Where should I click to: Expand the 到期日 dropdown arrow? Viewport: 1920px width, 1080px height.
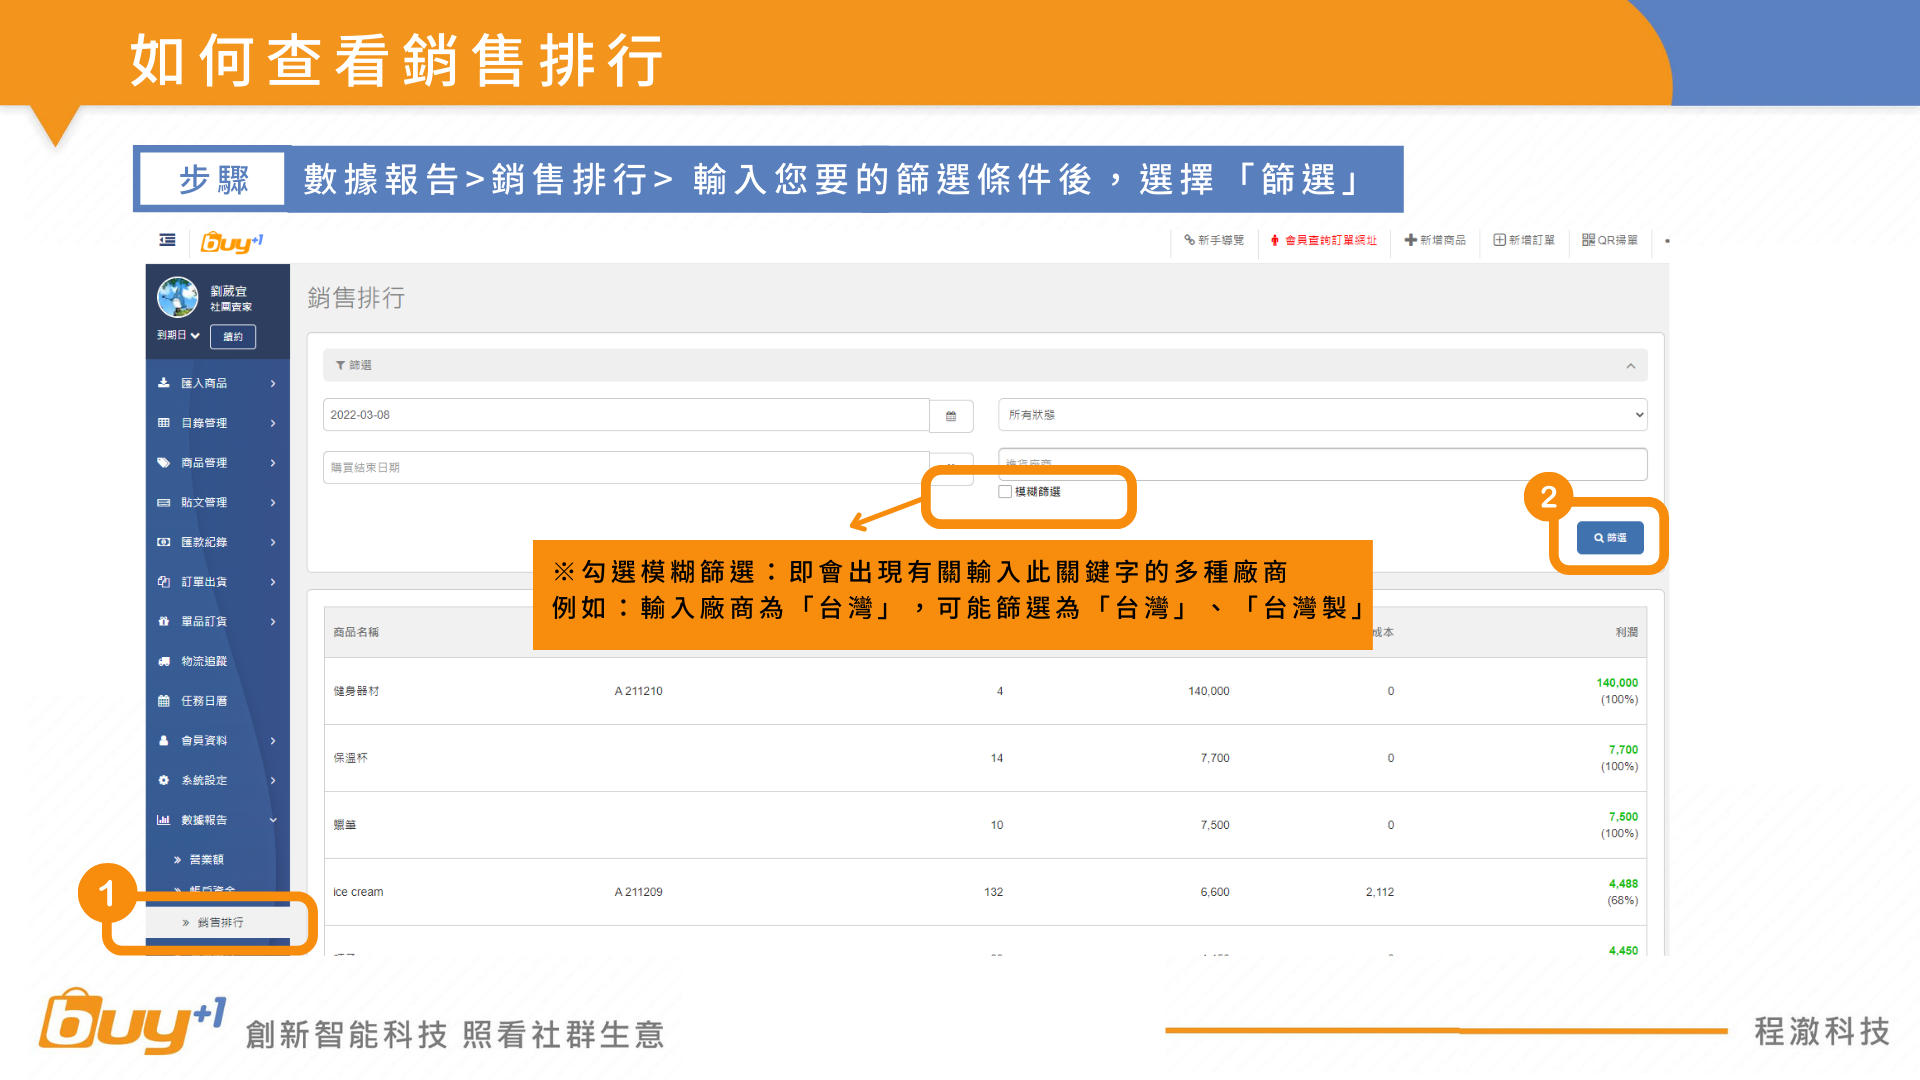tap(195, 336)
